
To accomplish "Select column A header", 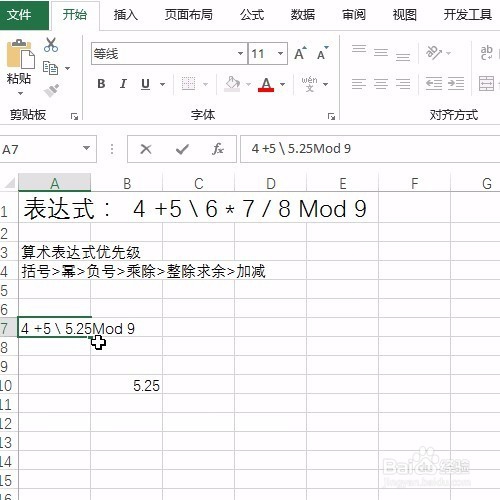I will pyautogui.click(x=54, y=183).
